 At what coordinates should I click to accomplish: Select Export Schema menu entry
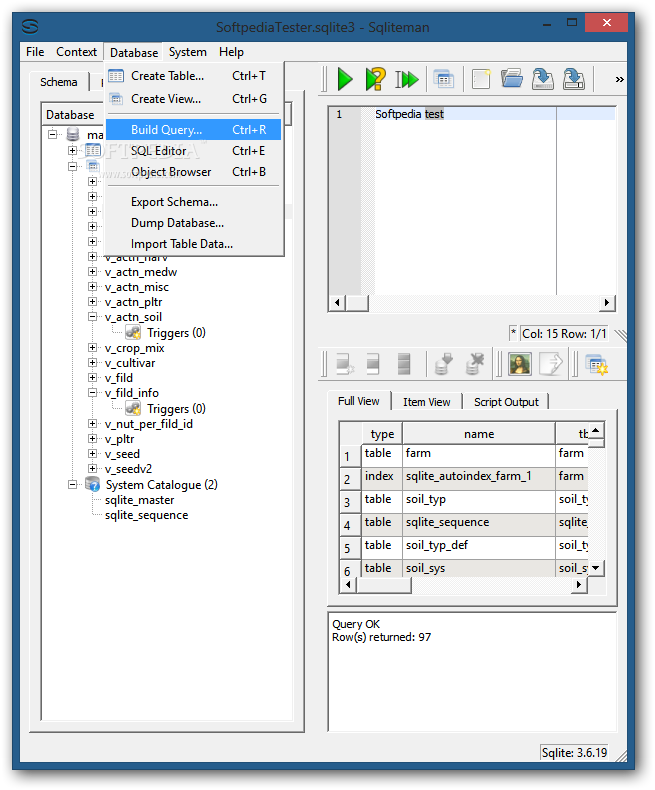coord(193,202)
